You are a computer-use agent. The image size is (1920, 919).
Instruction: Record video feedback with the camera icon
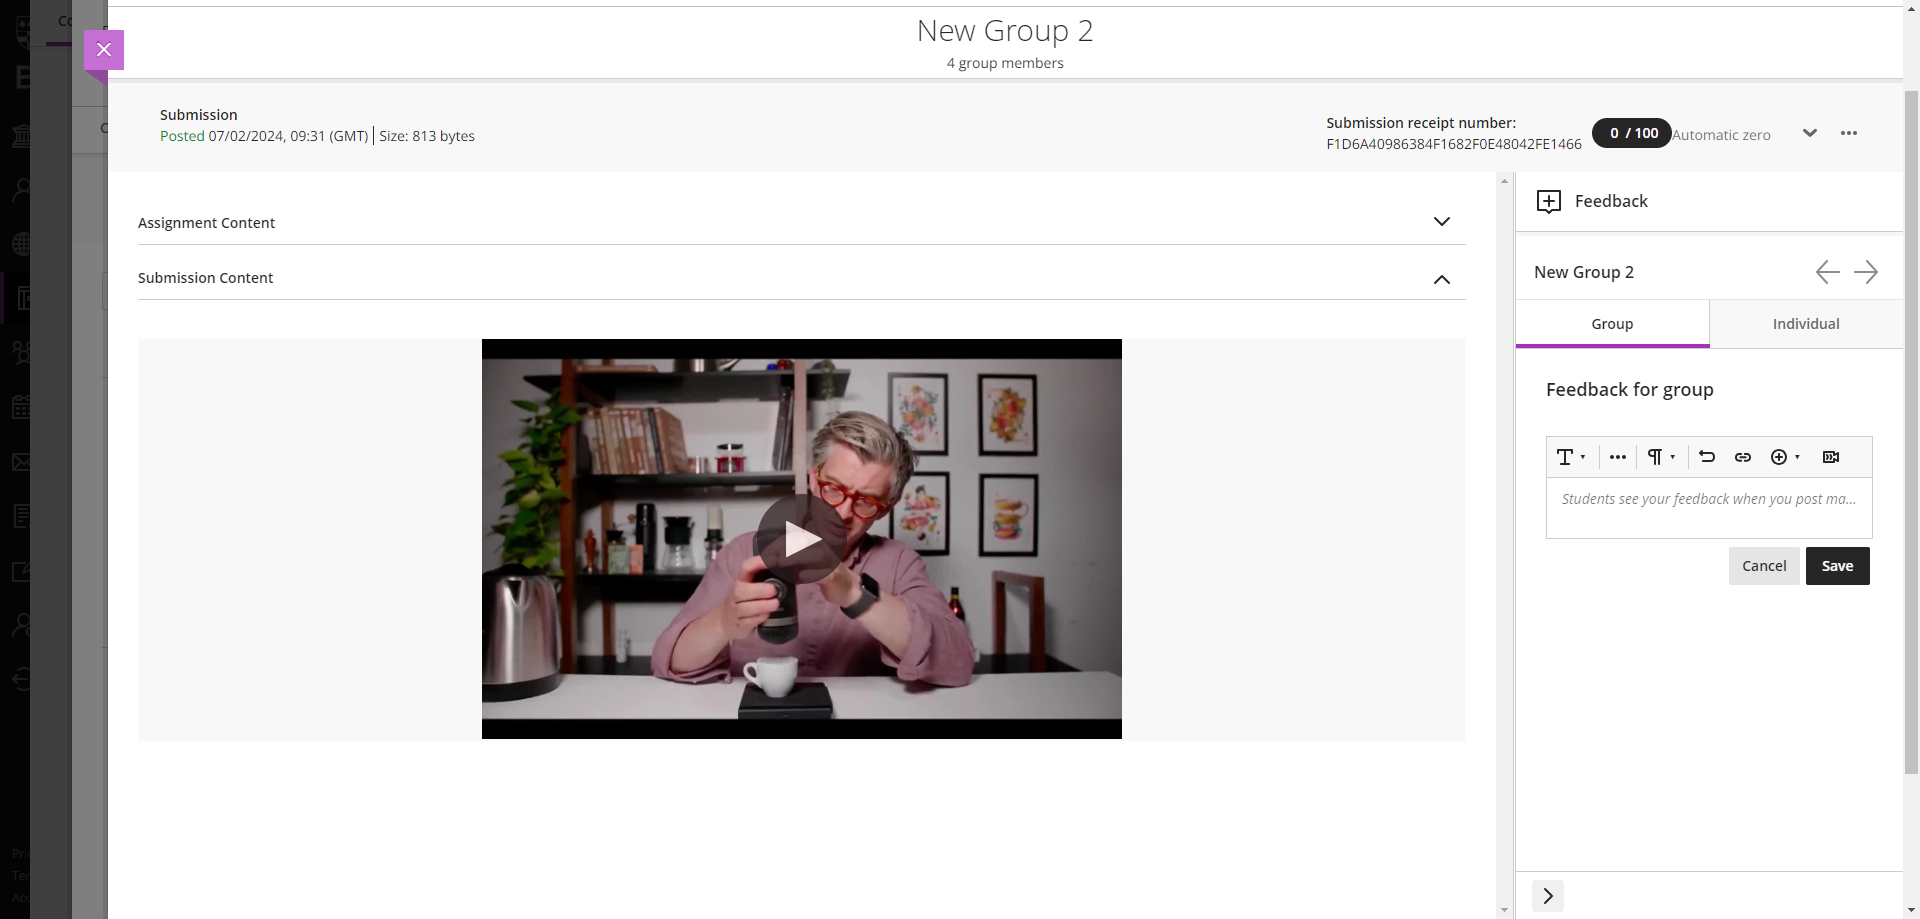pos(1831,457)
